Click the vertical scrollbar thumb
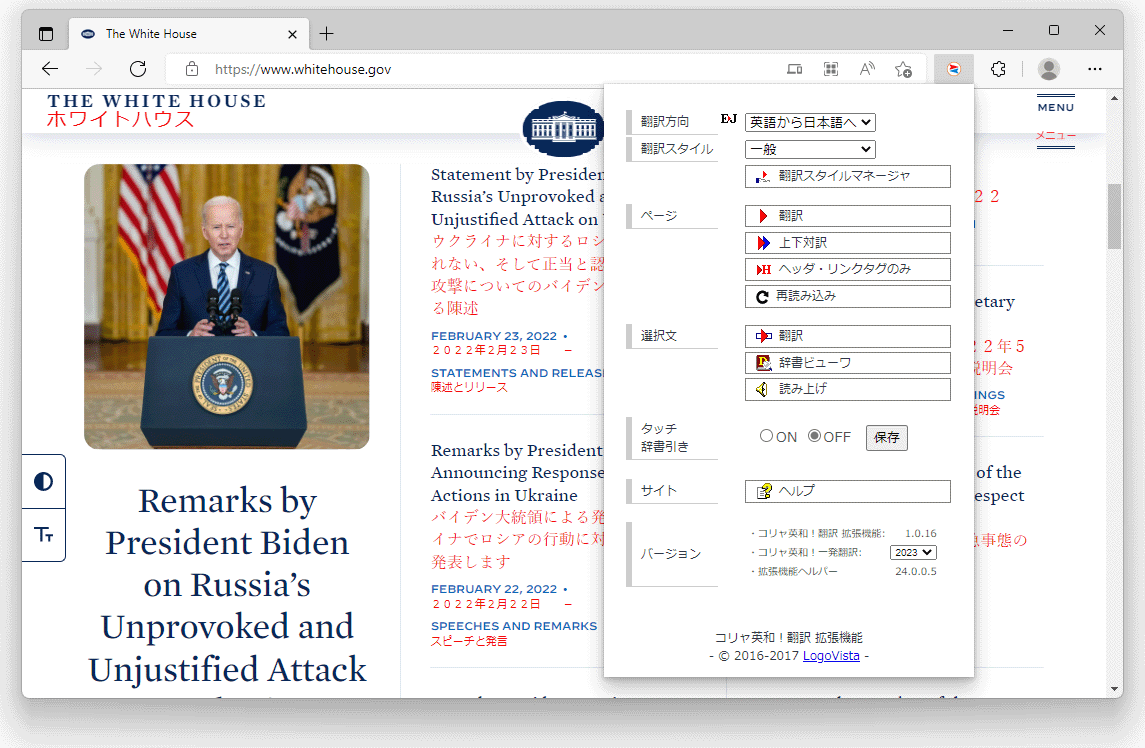Viewport: 1145px width, 748px height. point(1114,216)
